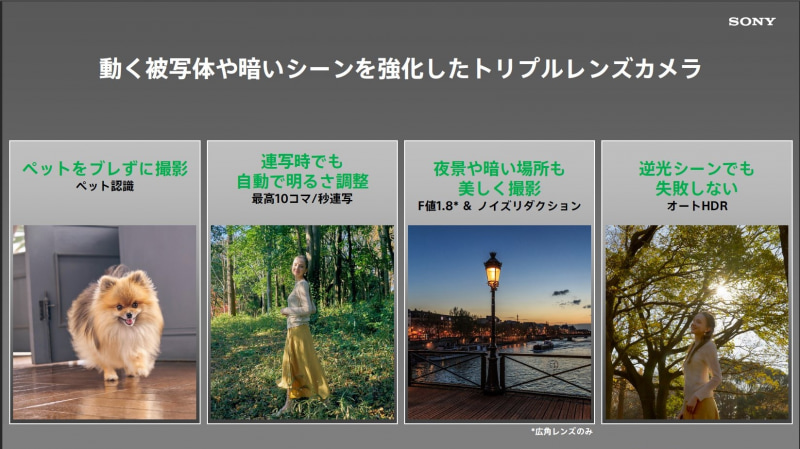Click the 'ペット認識' subtitle
This screenshot has height=449, width=800.
click(105, 186)
